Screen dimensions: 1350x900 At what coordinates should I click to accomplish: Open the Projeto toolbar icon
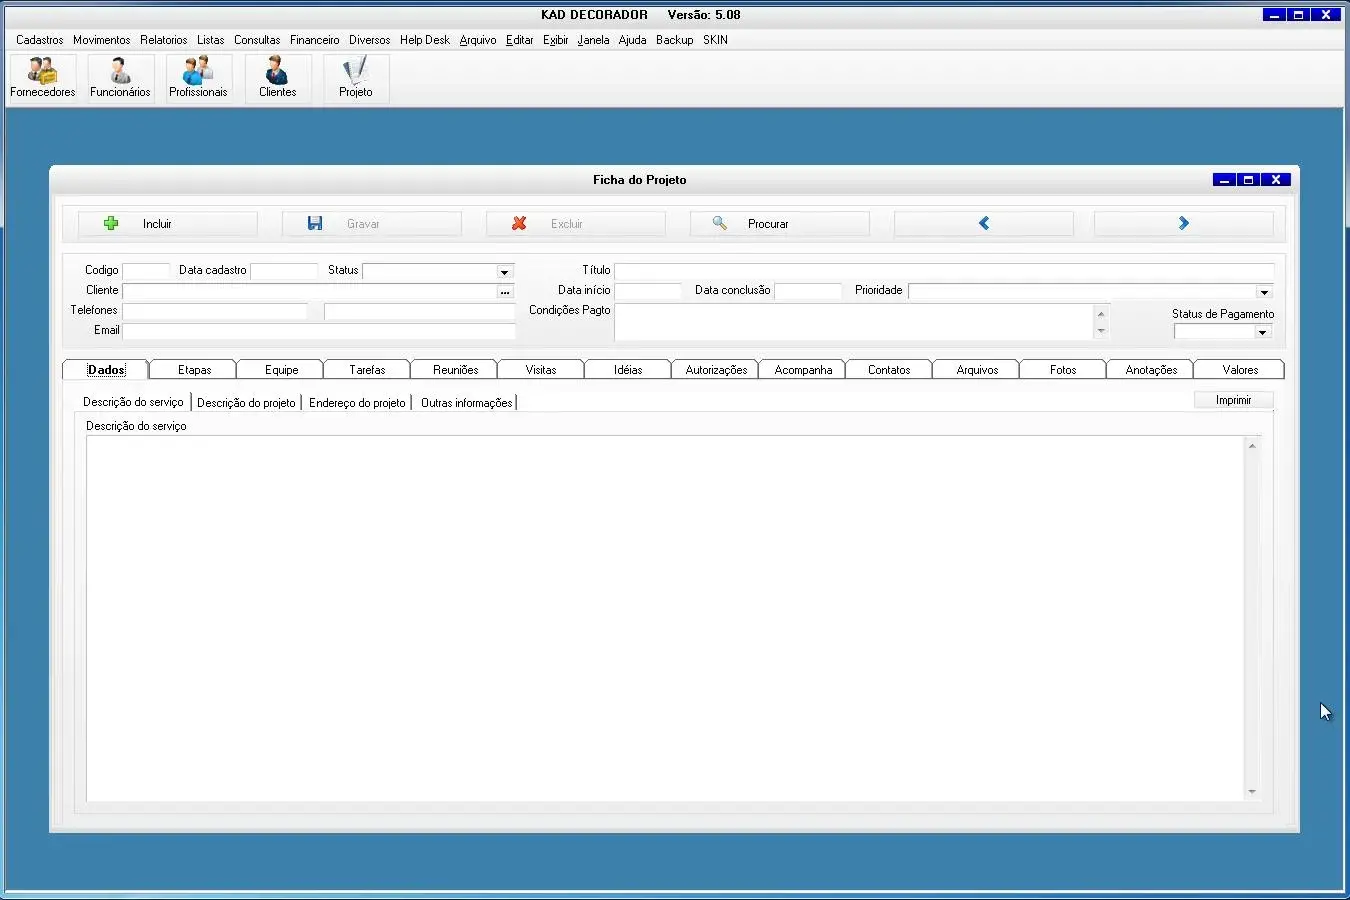[355, 78]
